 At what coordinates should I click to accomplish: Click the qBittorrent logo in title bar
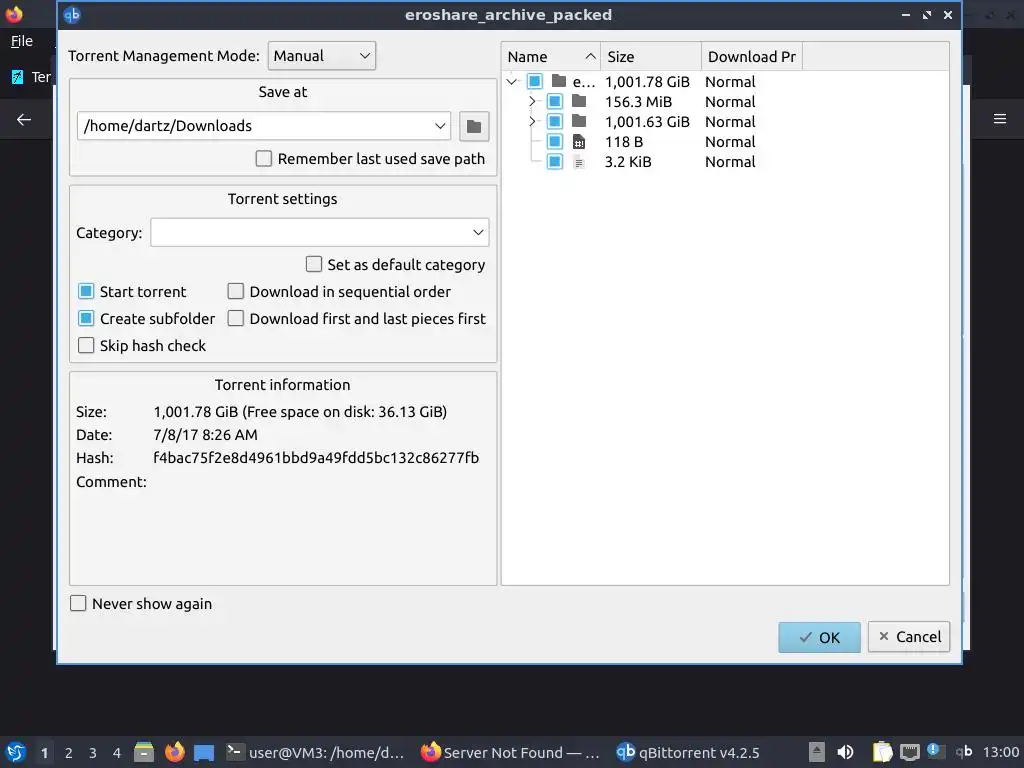pyautogui.click(x=72, y=14)
